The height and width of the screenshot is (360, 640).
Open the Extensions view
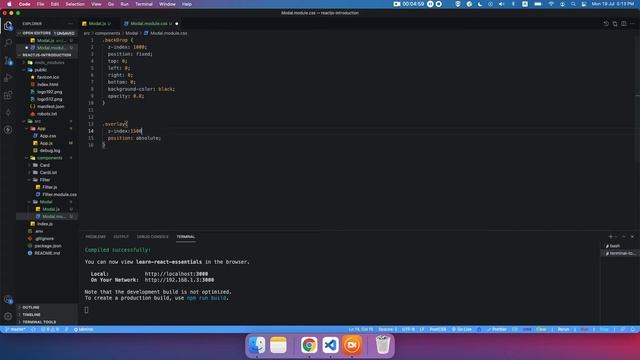click(8, 96)
